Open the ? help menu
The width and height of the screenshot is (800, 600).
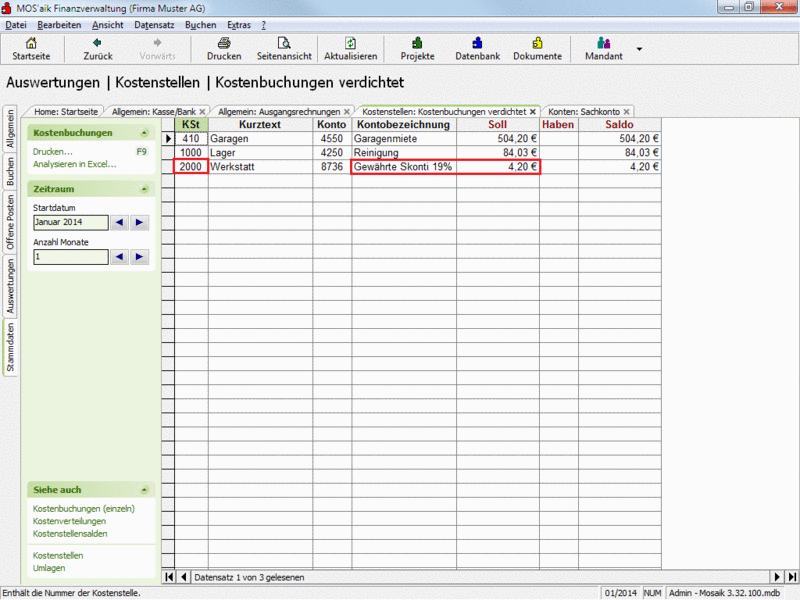point(264,25)
